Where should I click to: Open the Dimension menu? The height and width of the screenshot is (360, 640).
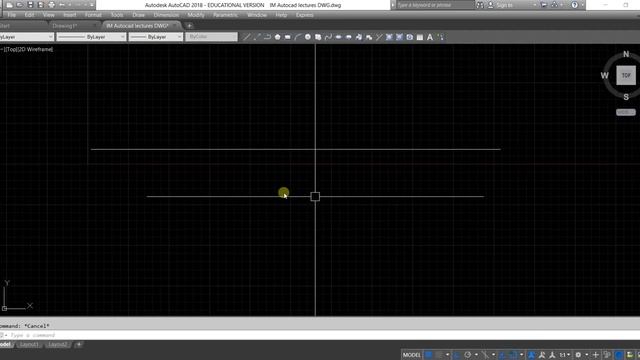(166, 15)
